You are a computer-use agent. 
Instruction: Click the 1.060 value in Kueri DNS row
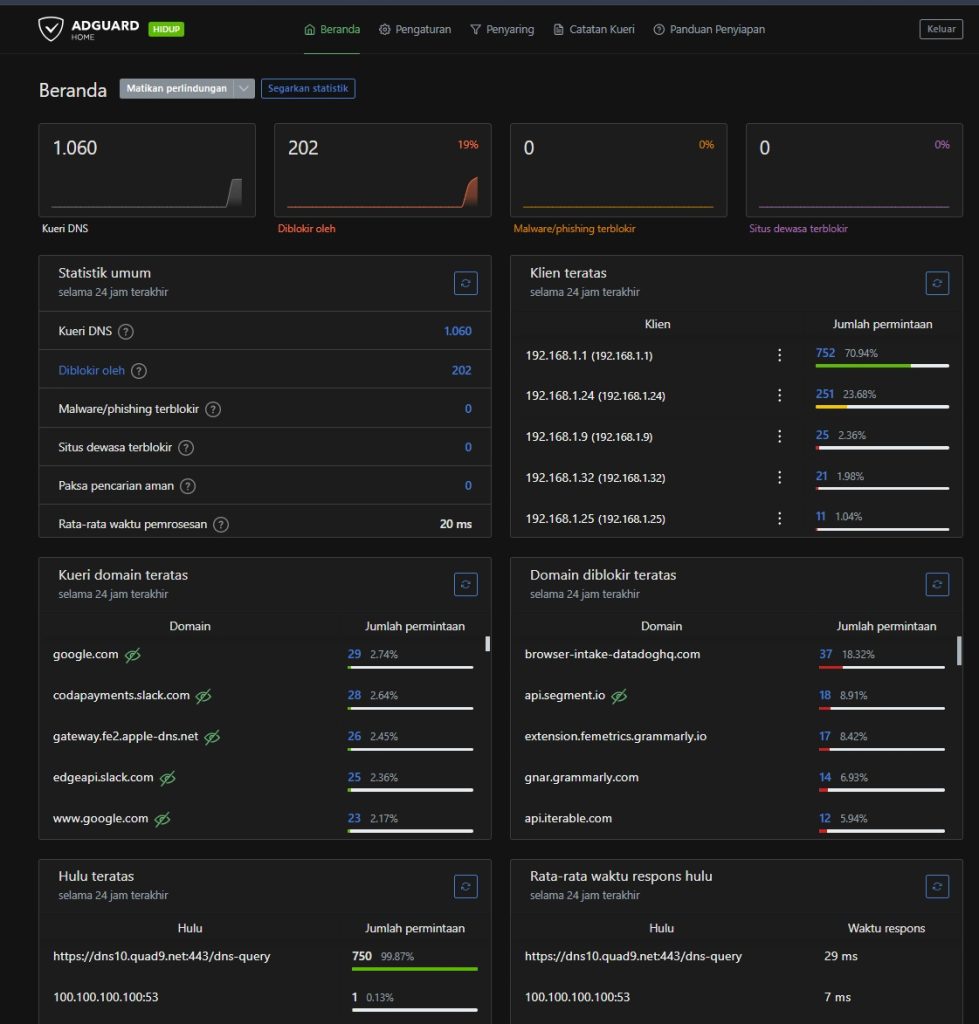tap(458, 331)
